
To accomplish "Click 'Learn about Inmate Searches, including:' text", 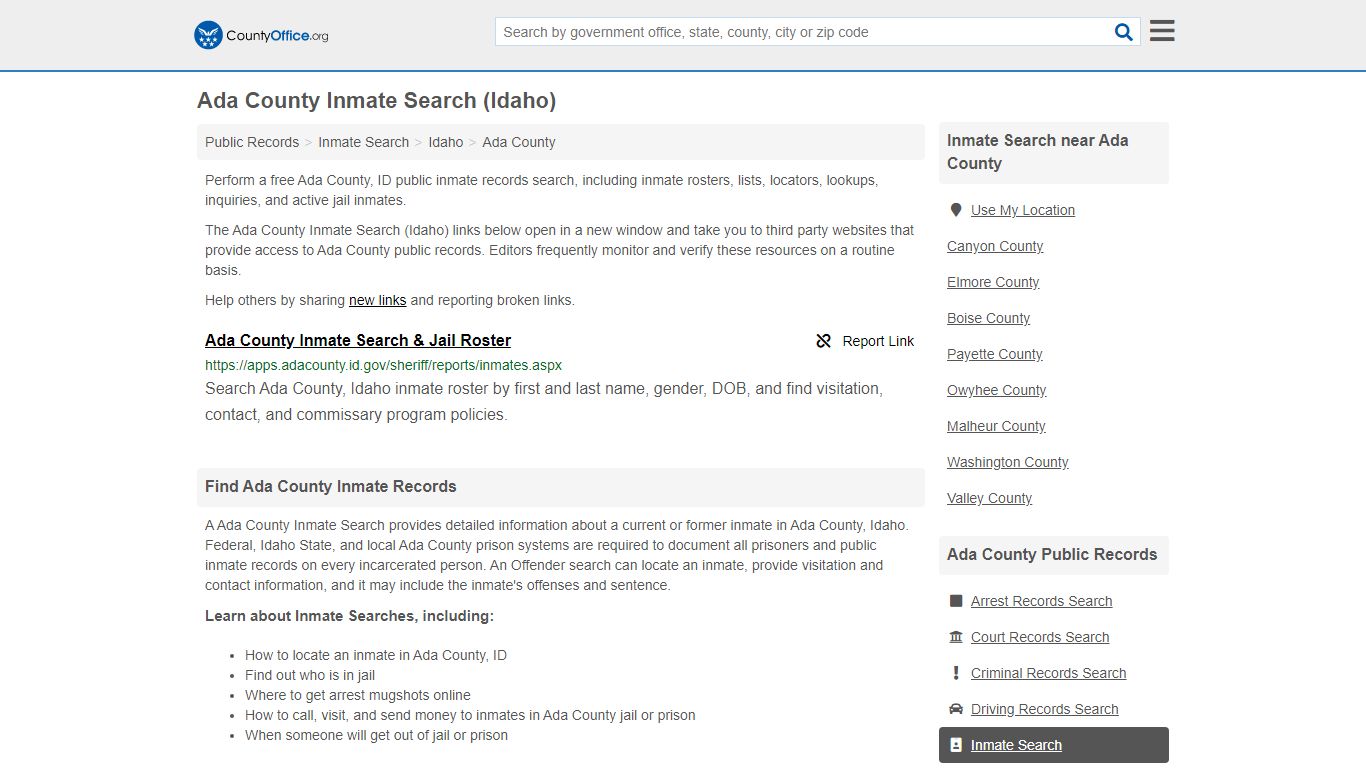I will pyautogui.click(x=349, y=616).
